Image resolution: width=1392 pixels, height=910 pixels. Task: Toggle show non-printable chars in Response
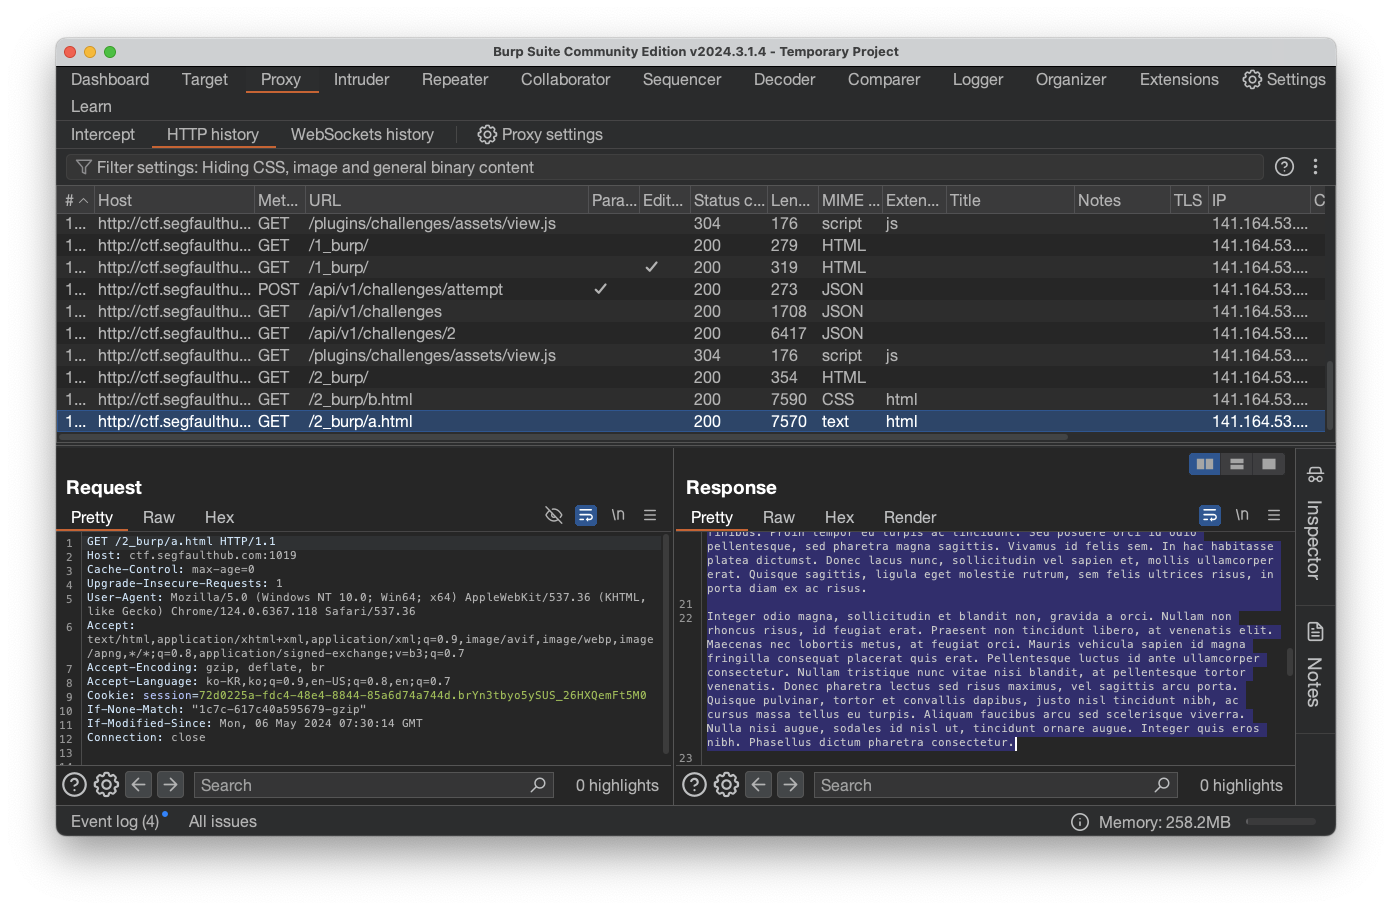point(1242,515)
